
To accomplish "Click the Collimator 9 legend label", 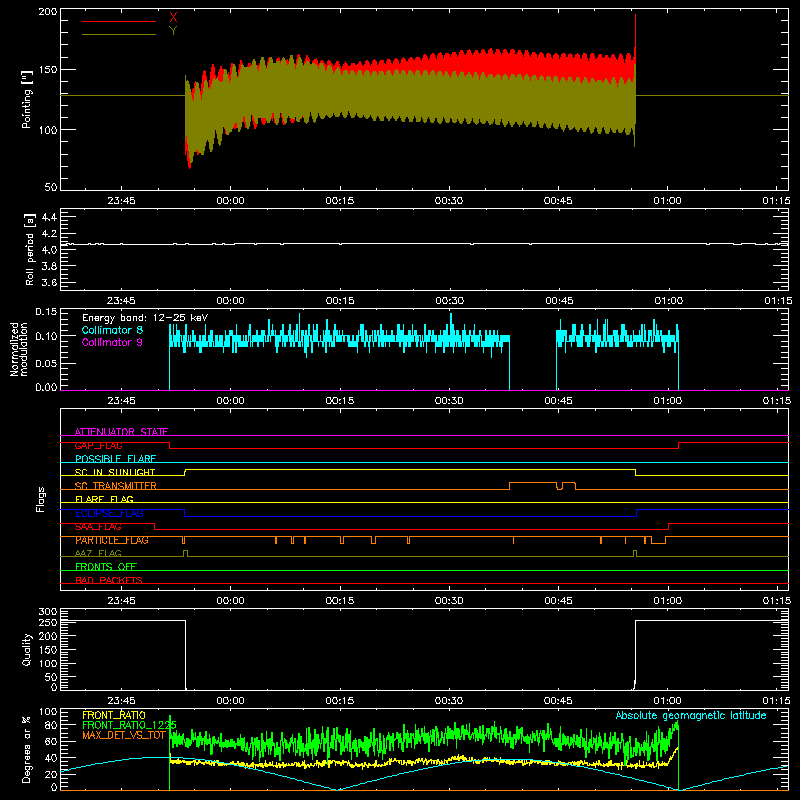I will [x=112, y=342].
